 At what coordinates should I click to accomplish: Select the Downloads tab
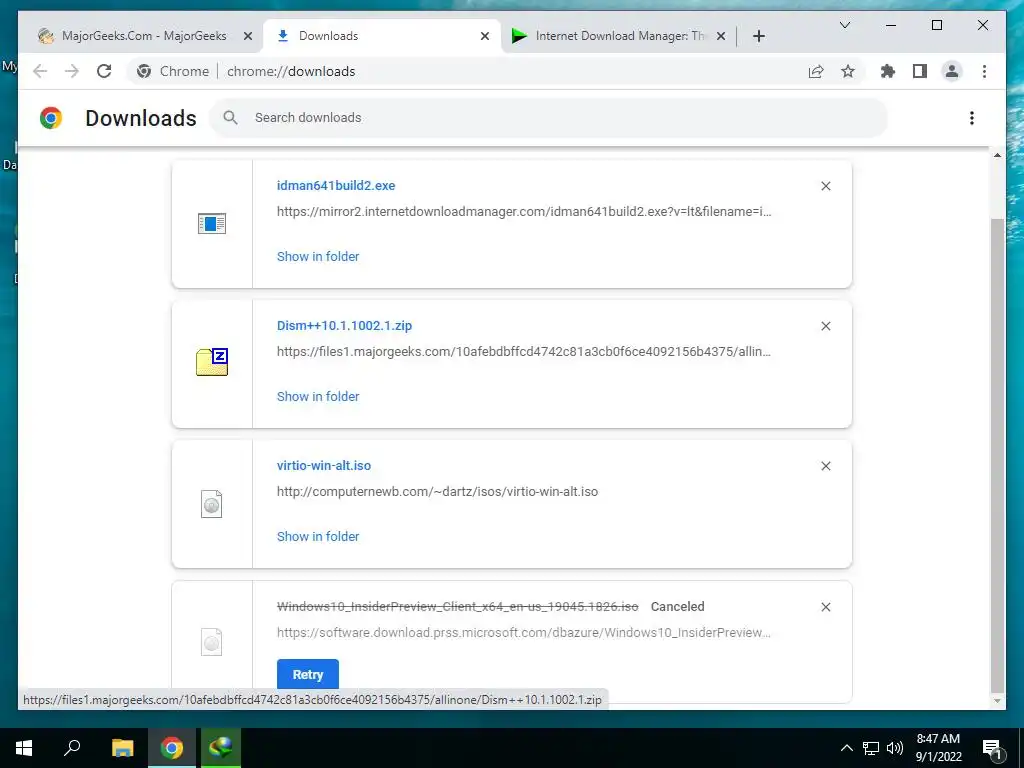coord(383,36)
